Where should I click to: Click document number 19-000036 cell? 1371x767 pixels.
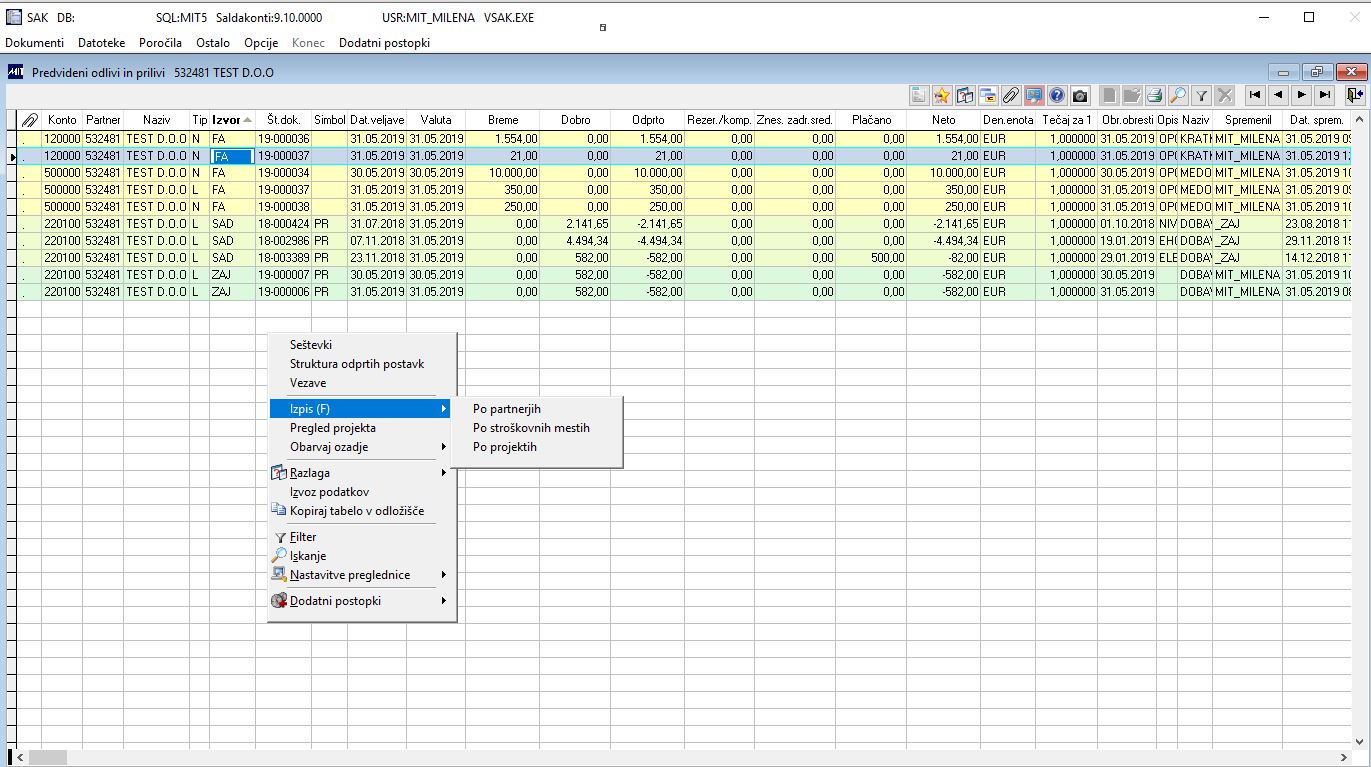point(283,139)
